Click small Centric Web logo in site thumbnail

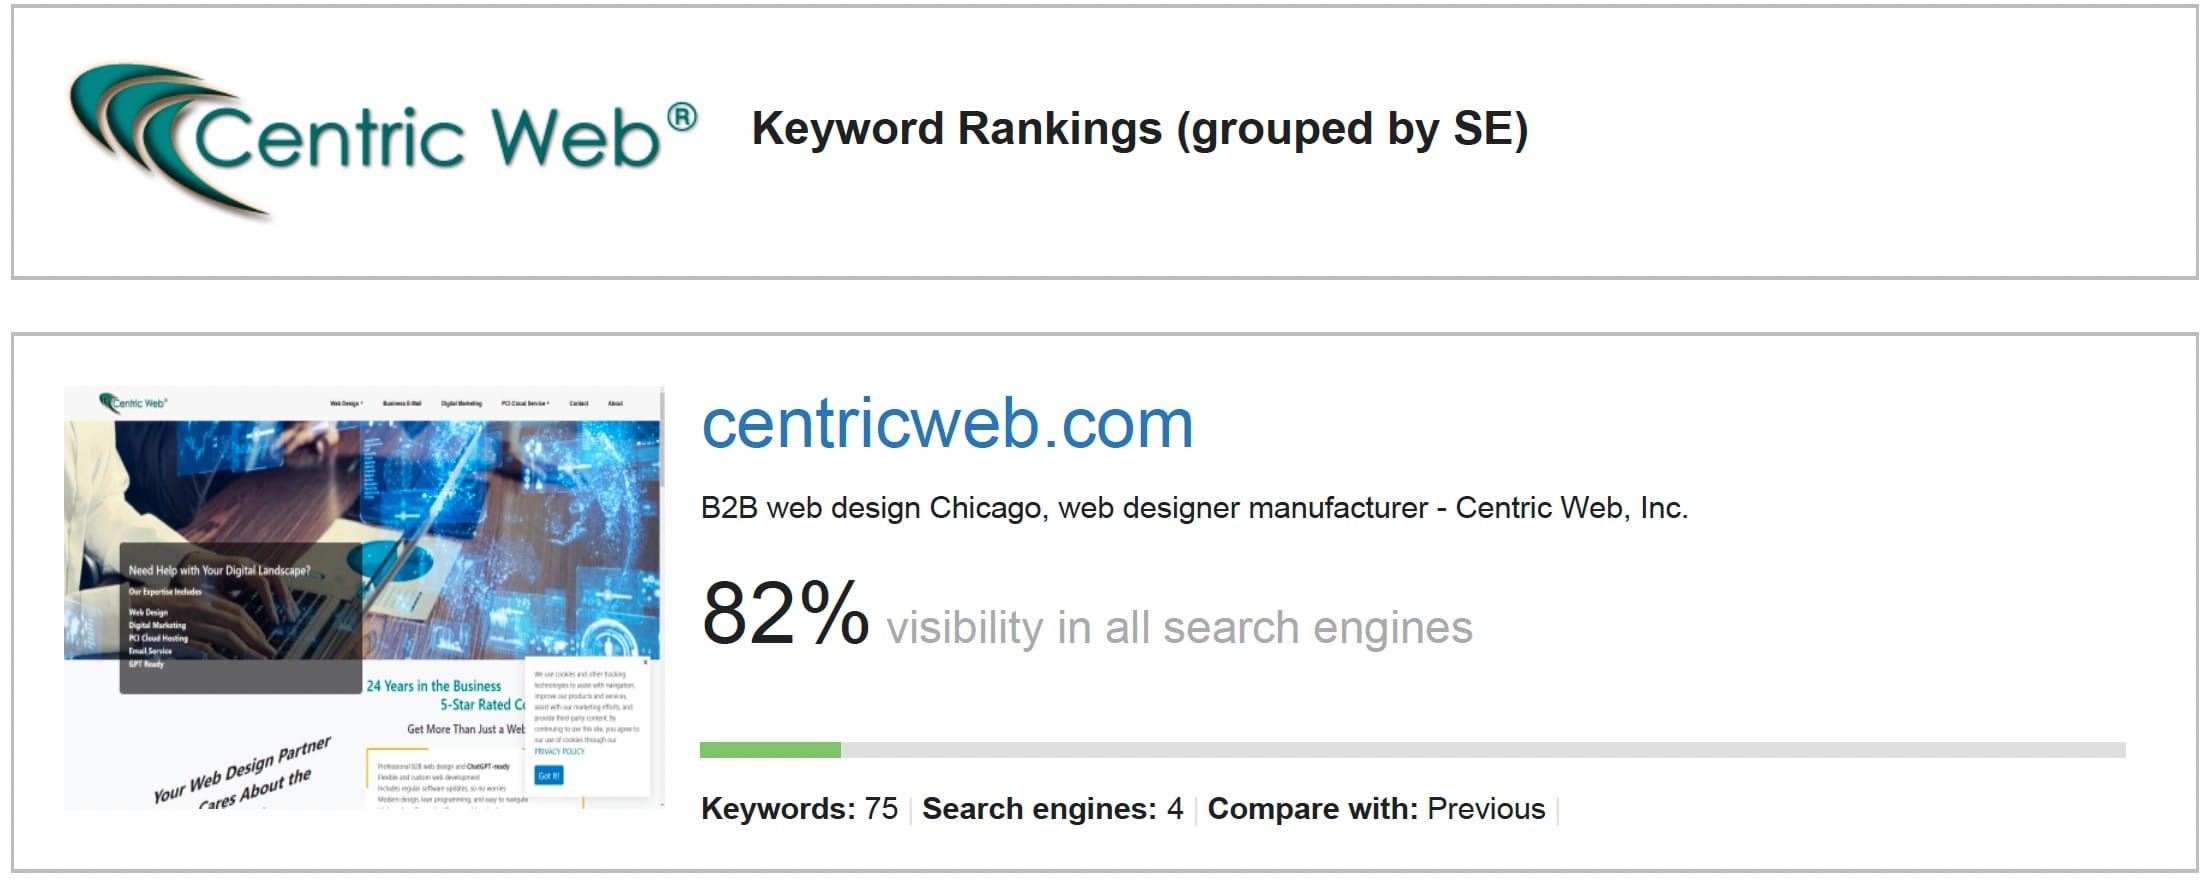tap(133, 403)
